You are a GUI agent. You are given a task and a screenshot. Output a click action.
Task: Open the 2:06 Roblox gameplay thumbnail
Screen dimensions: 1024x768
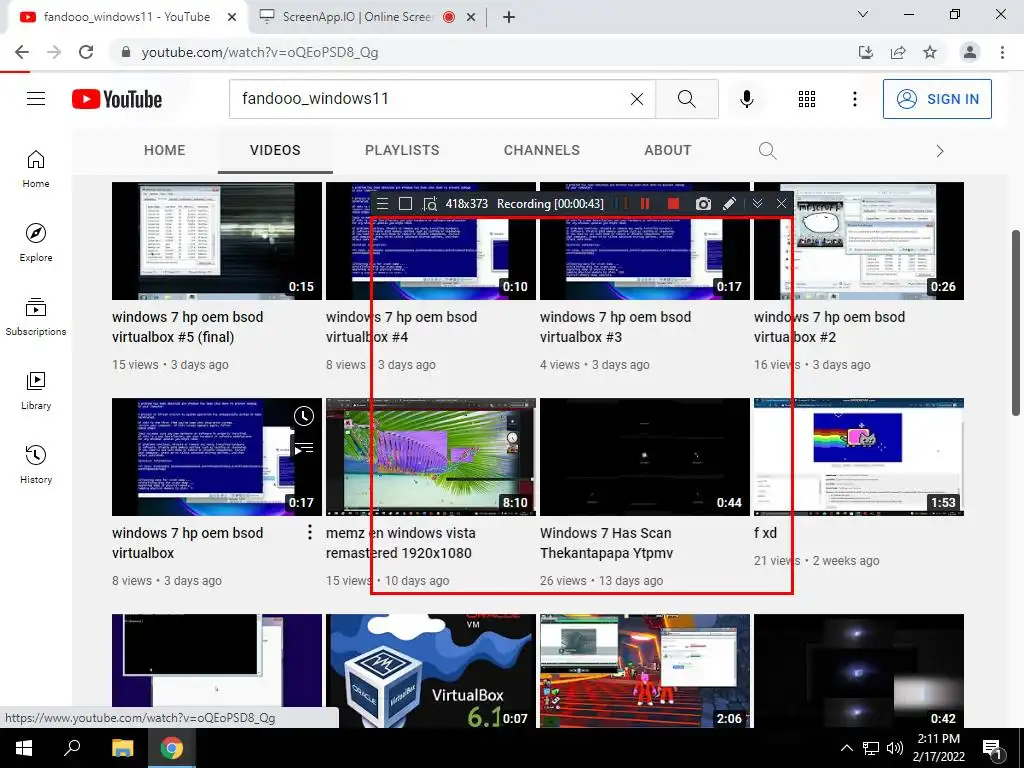tap(645, 671)
